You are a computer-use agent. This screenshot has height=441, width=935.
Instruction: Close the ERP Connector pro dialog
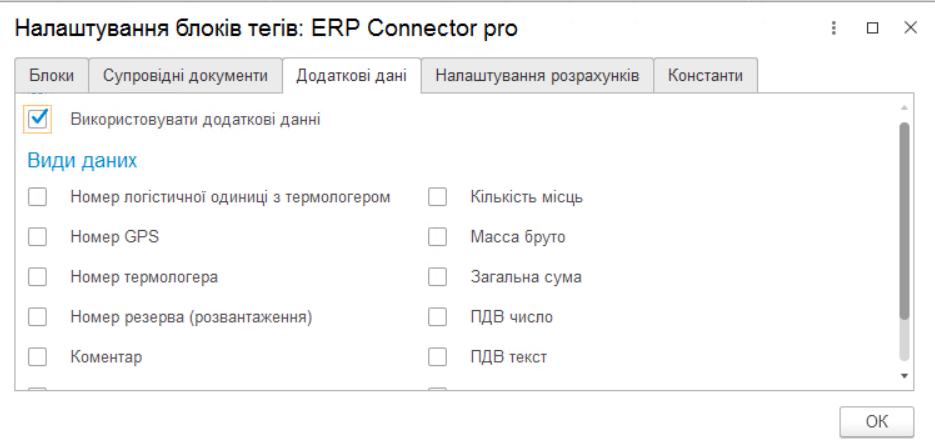pos(910,29)
